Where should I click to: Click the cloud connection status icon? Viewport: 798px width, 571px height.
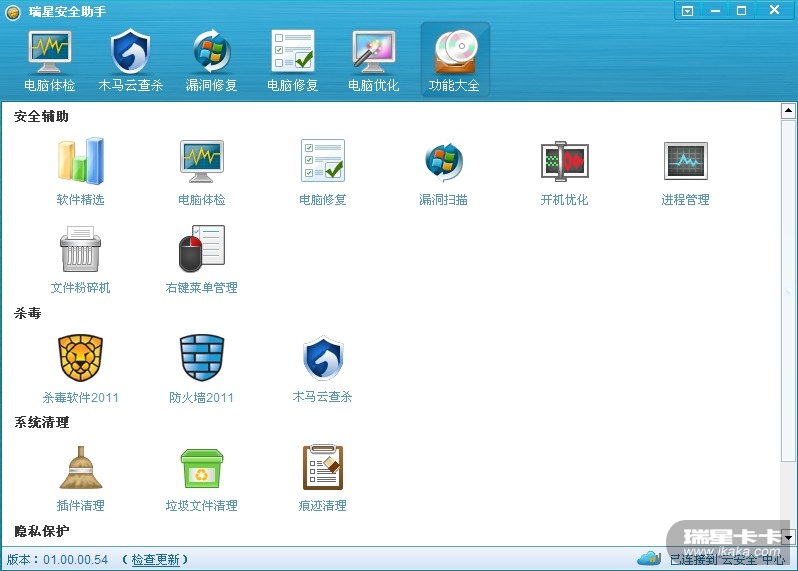(x=649, y=558)
